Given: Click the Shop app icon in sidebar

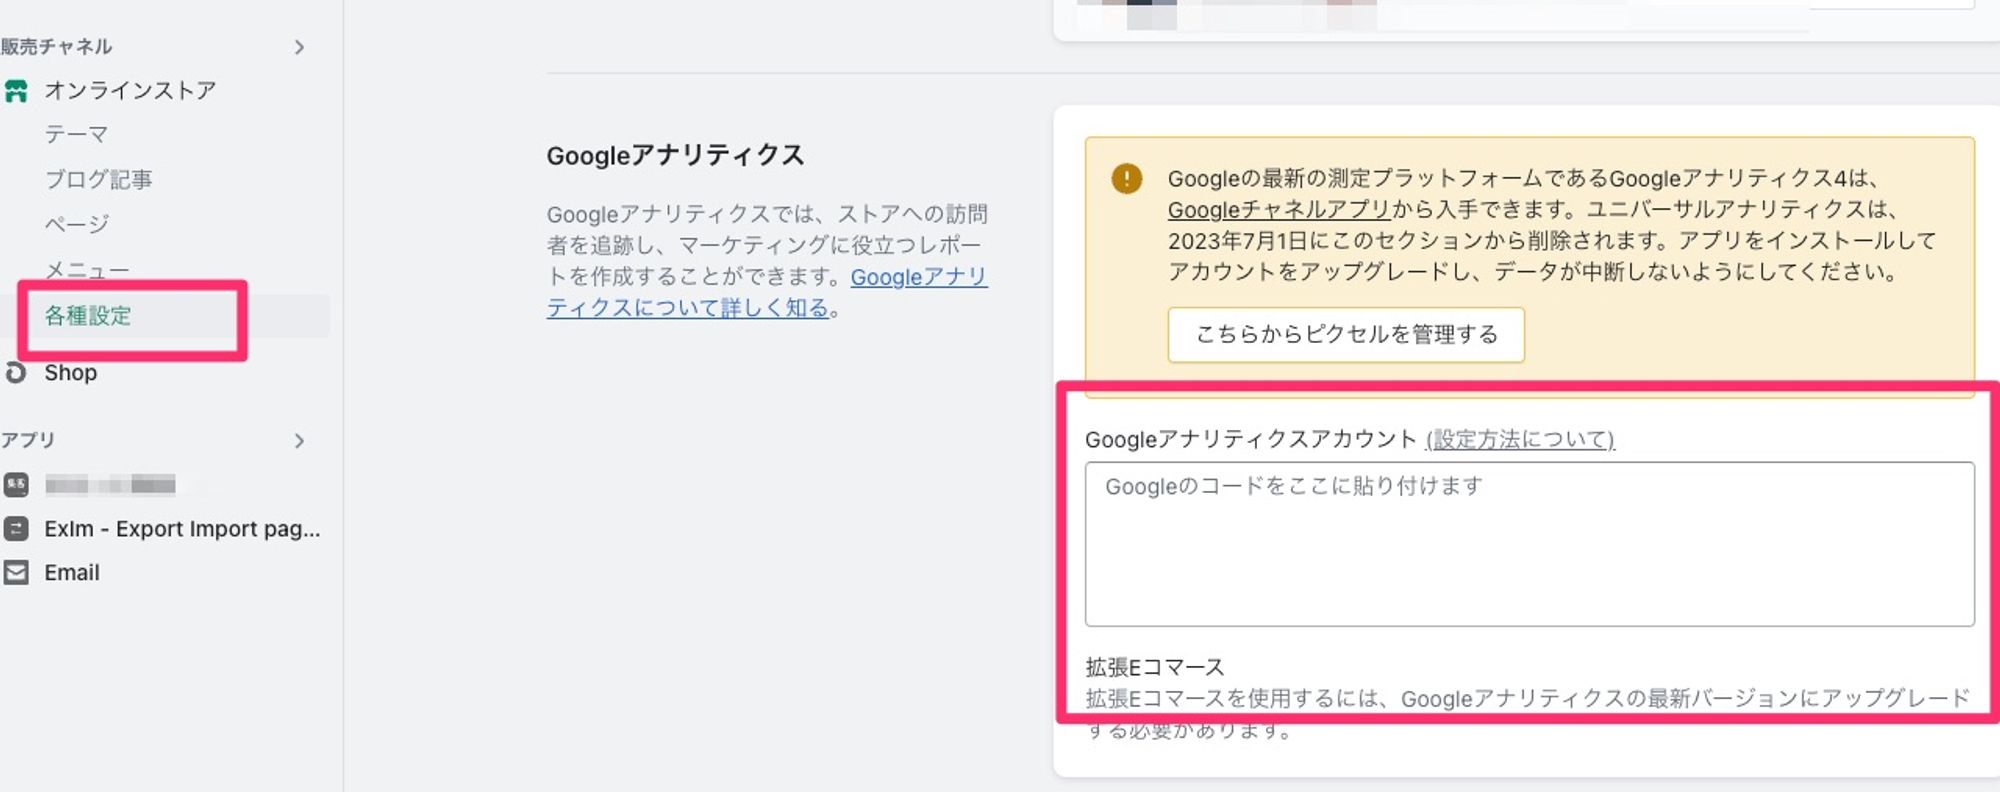Looking at the screenshot, I should coord(16,373).
